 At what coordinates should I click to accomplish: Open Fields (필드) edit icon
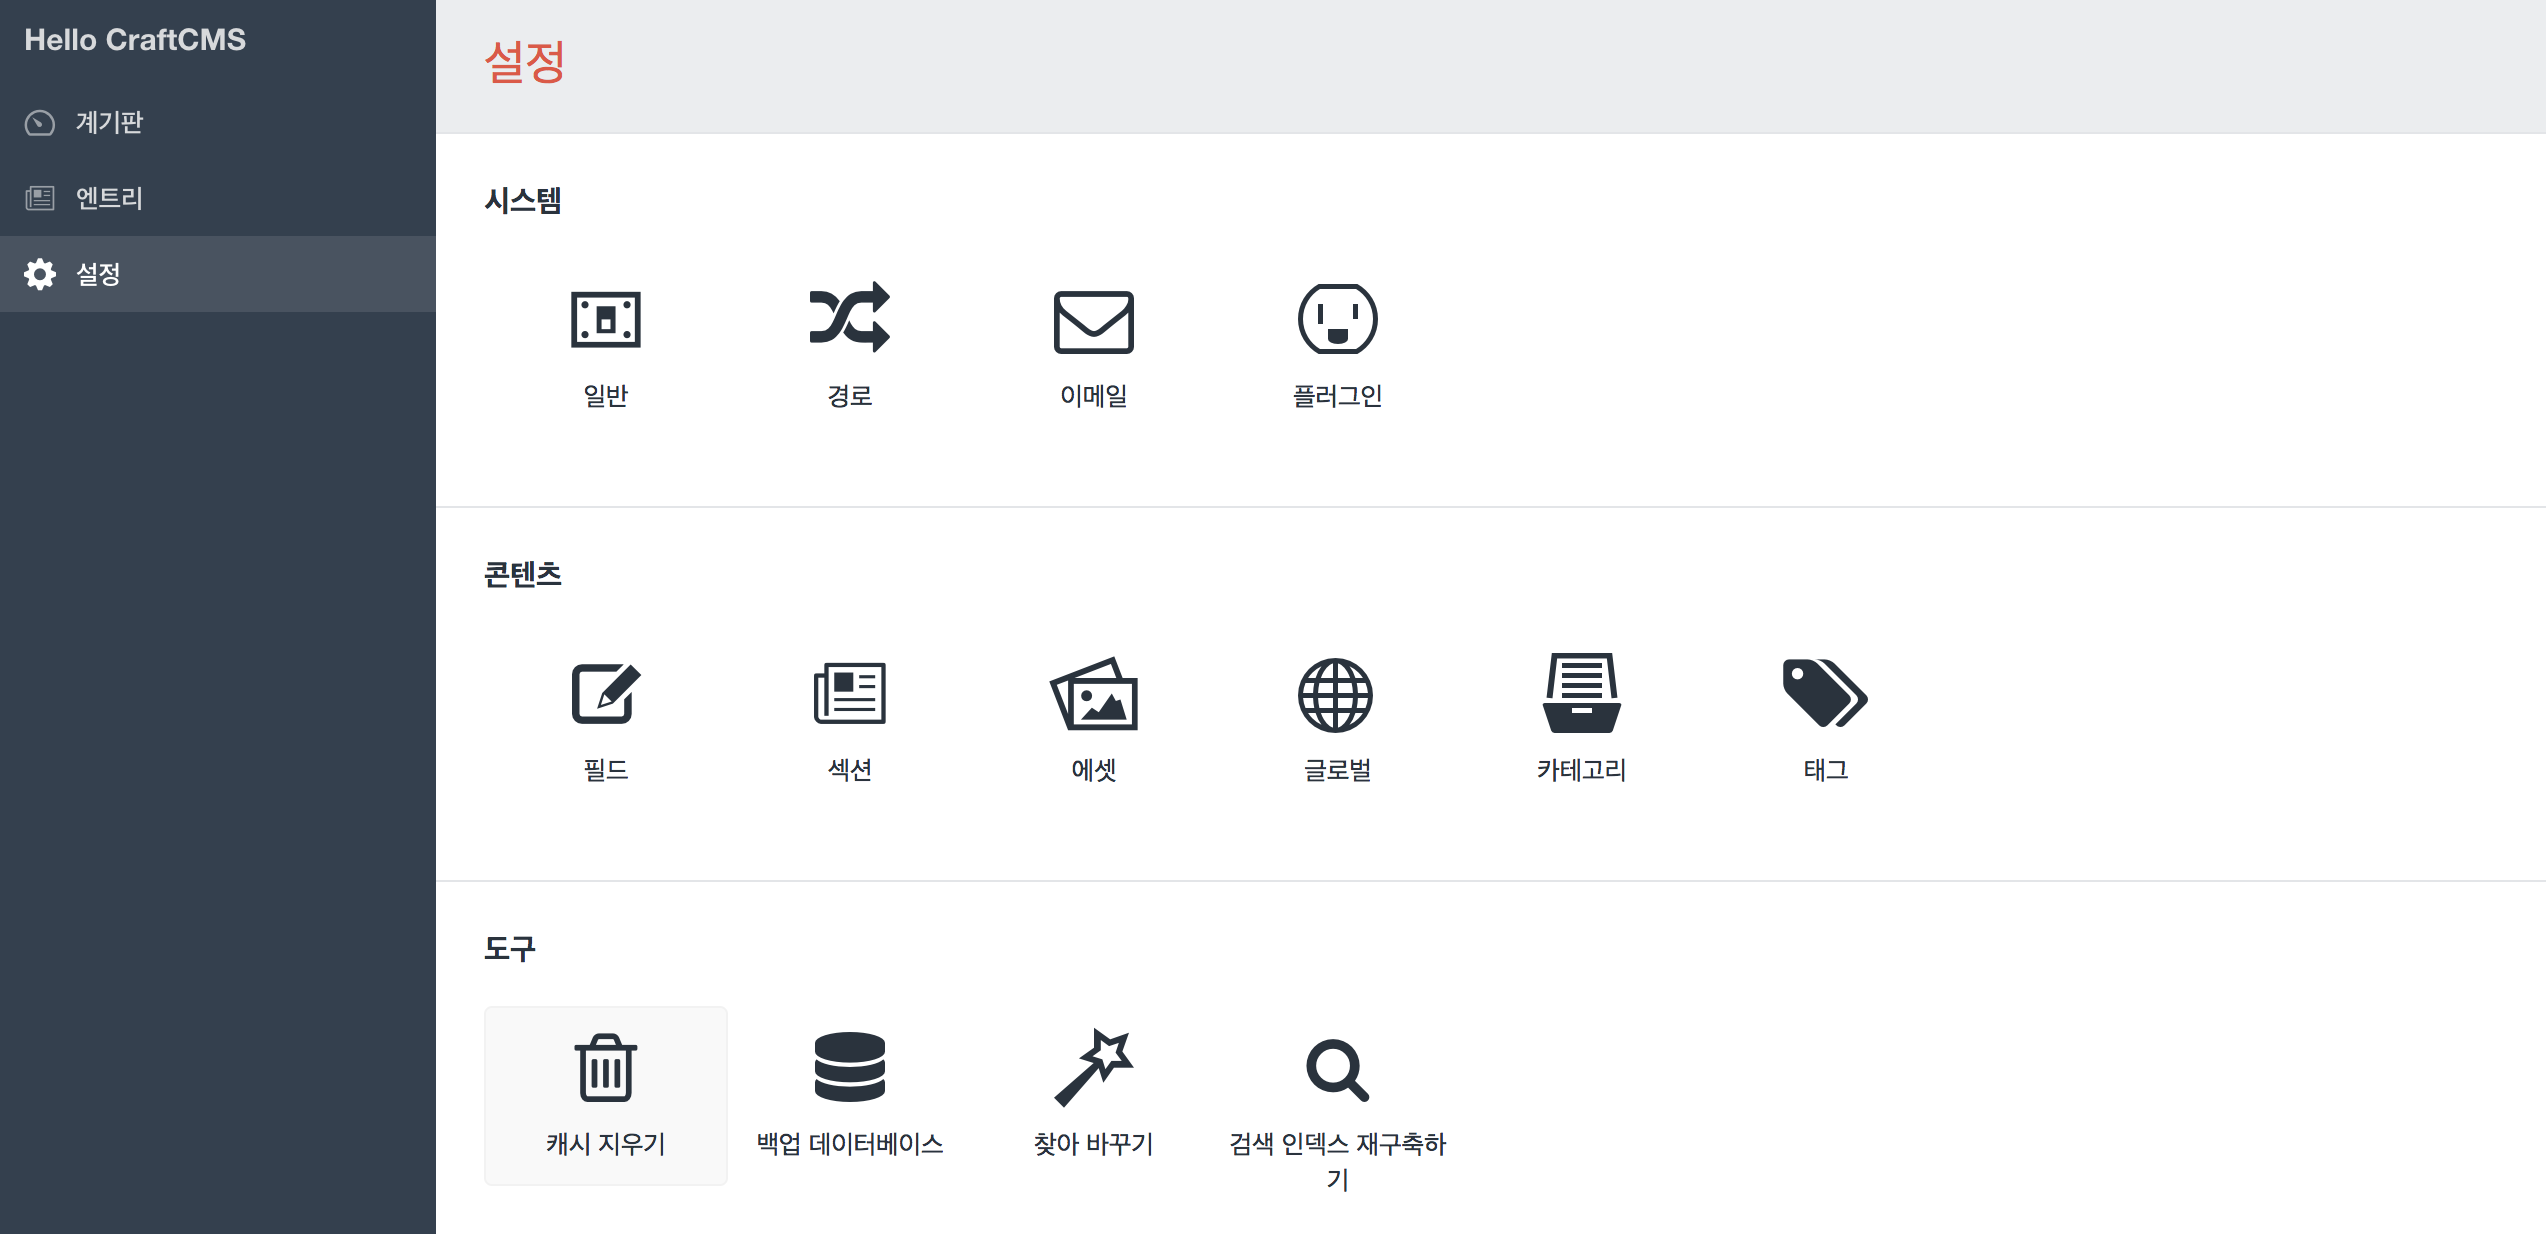pos(605,693)
